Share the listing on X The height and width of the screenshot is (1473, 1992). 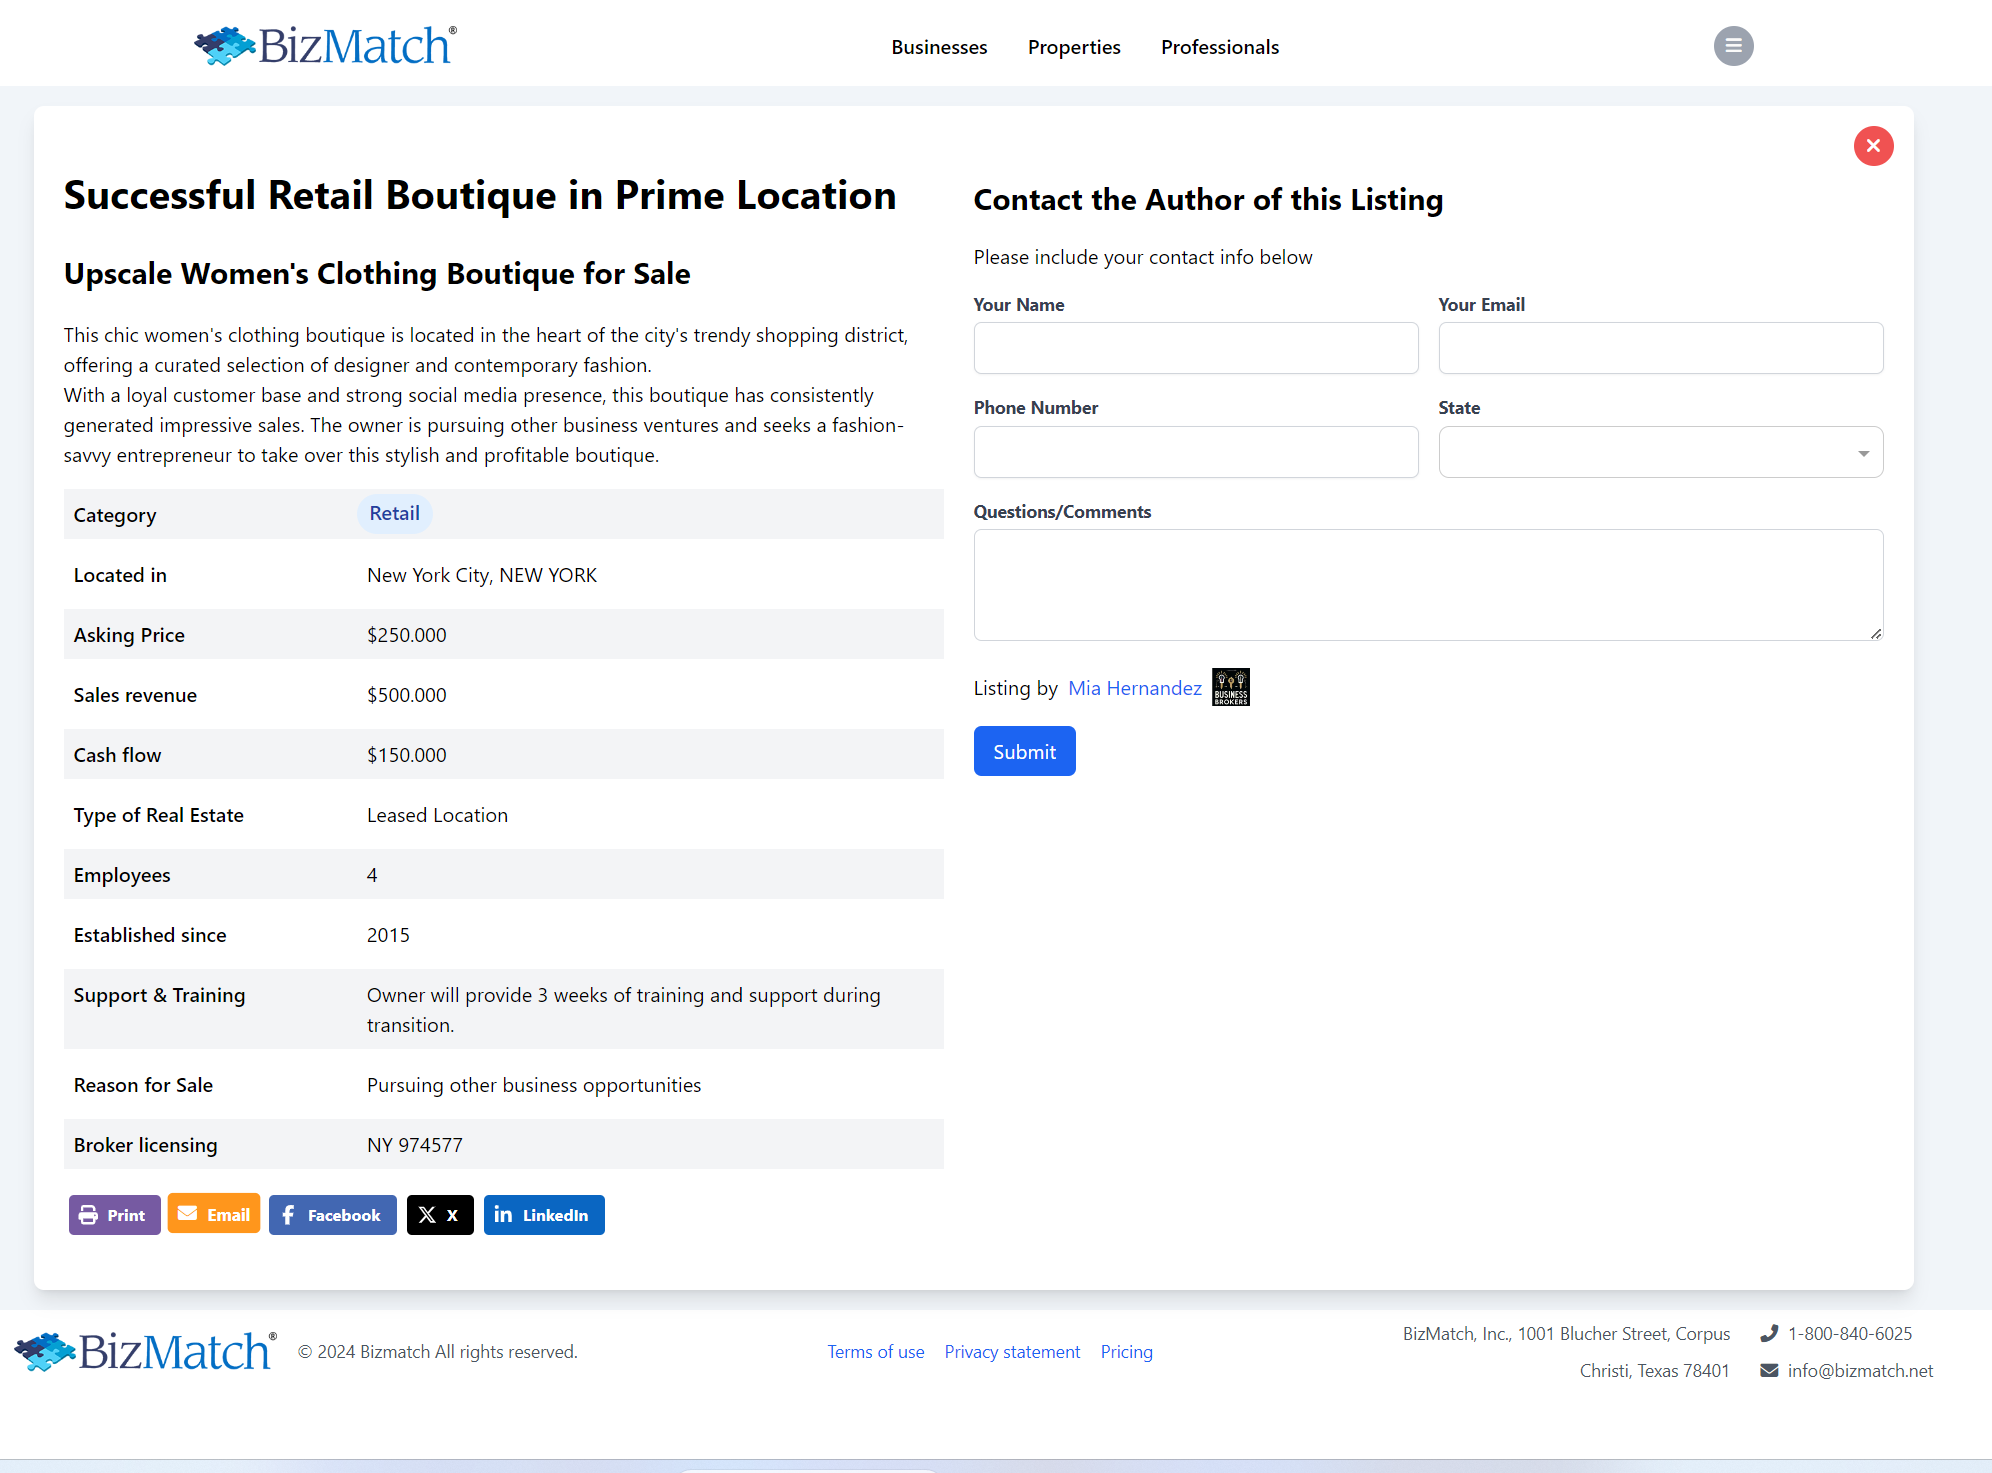point(440,1215)
